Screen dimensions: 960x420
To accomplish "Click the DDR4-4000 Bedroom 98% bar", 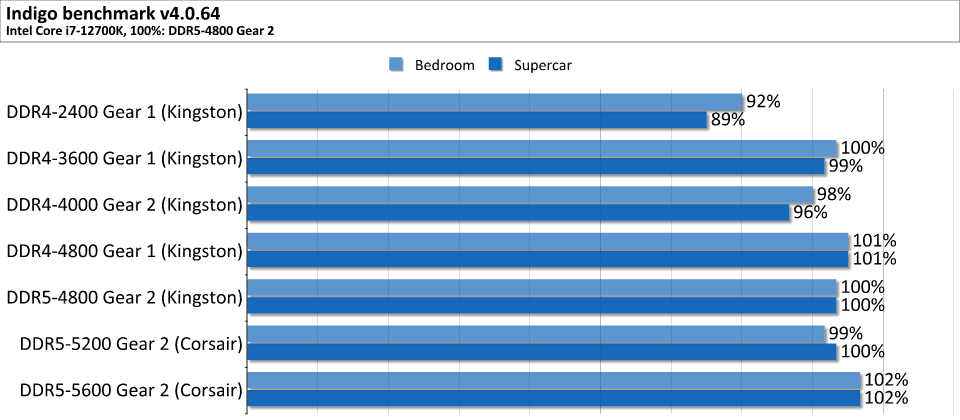I will (x=530, y=195).
